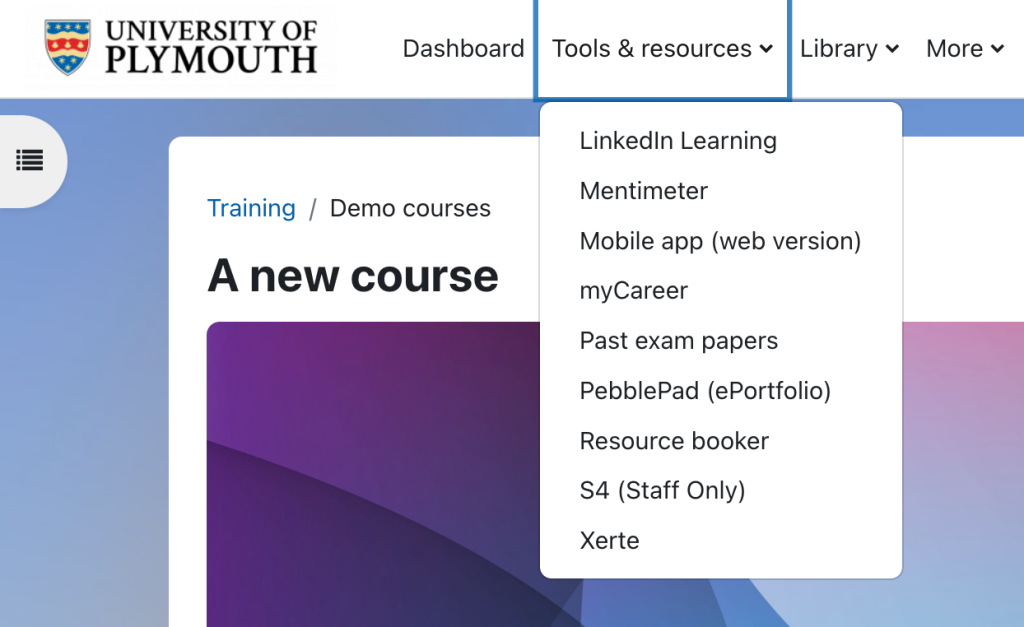Image resolution: width=1024 pixels, height=627 pixels.
Task: Open Mentimeter from Tools & resources
Action: [643, 190]
